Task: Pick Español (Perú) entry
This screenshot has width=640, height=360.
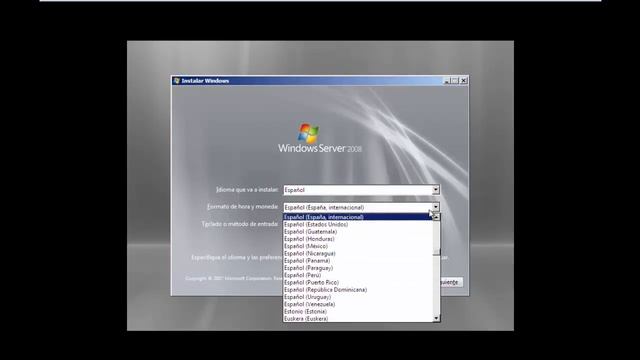Action: click(358, 276)
